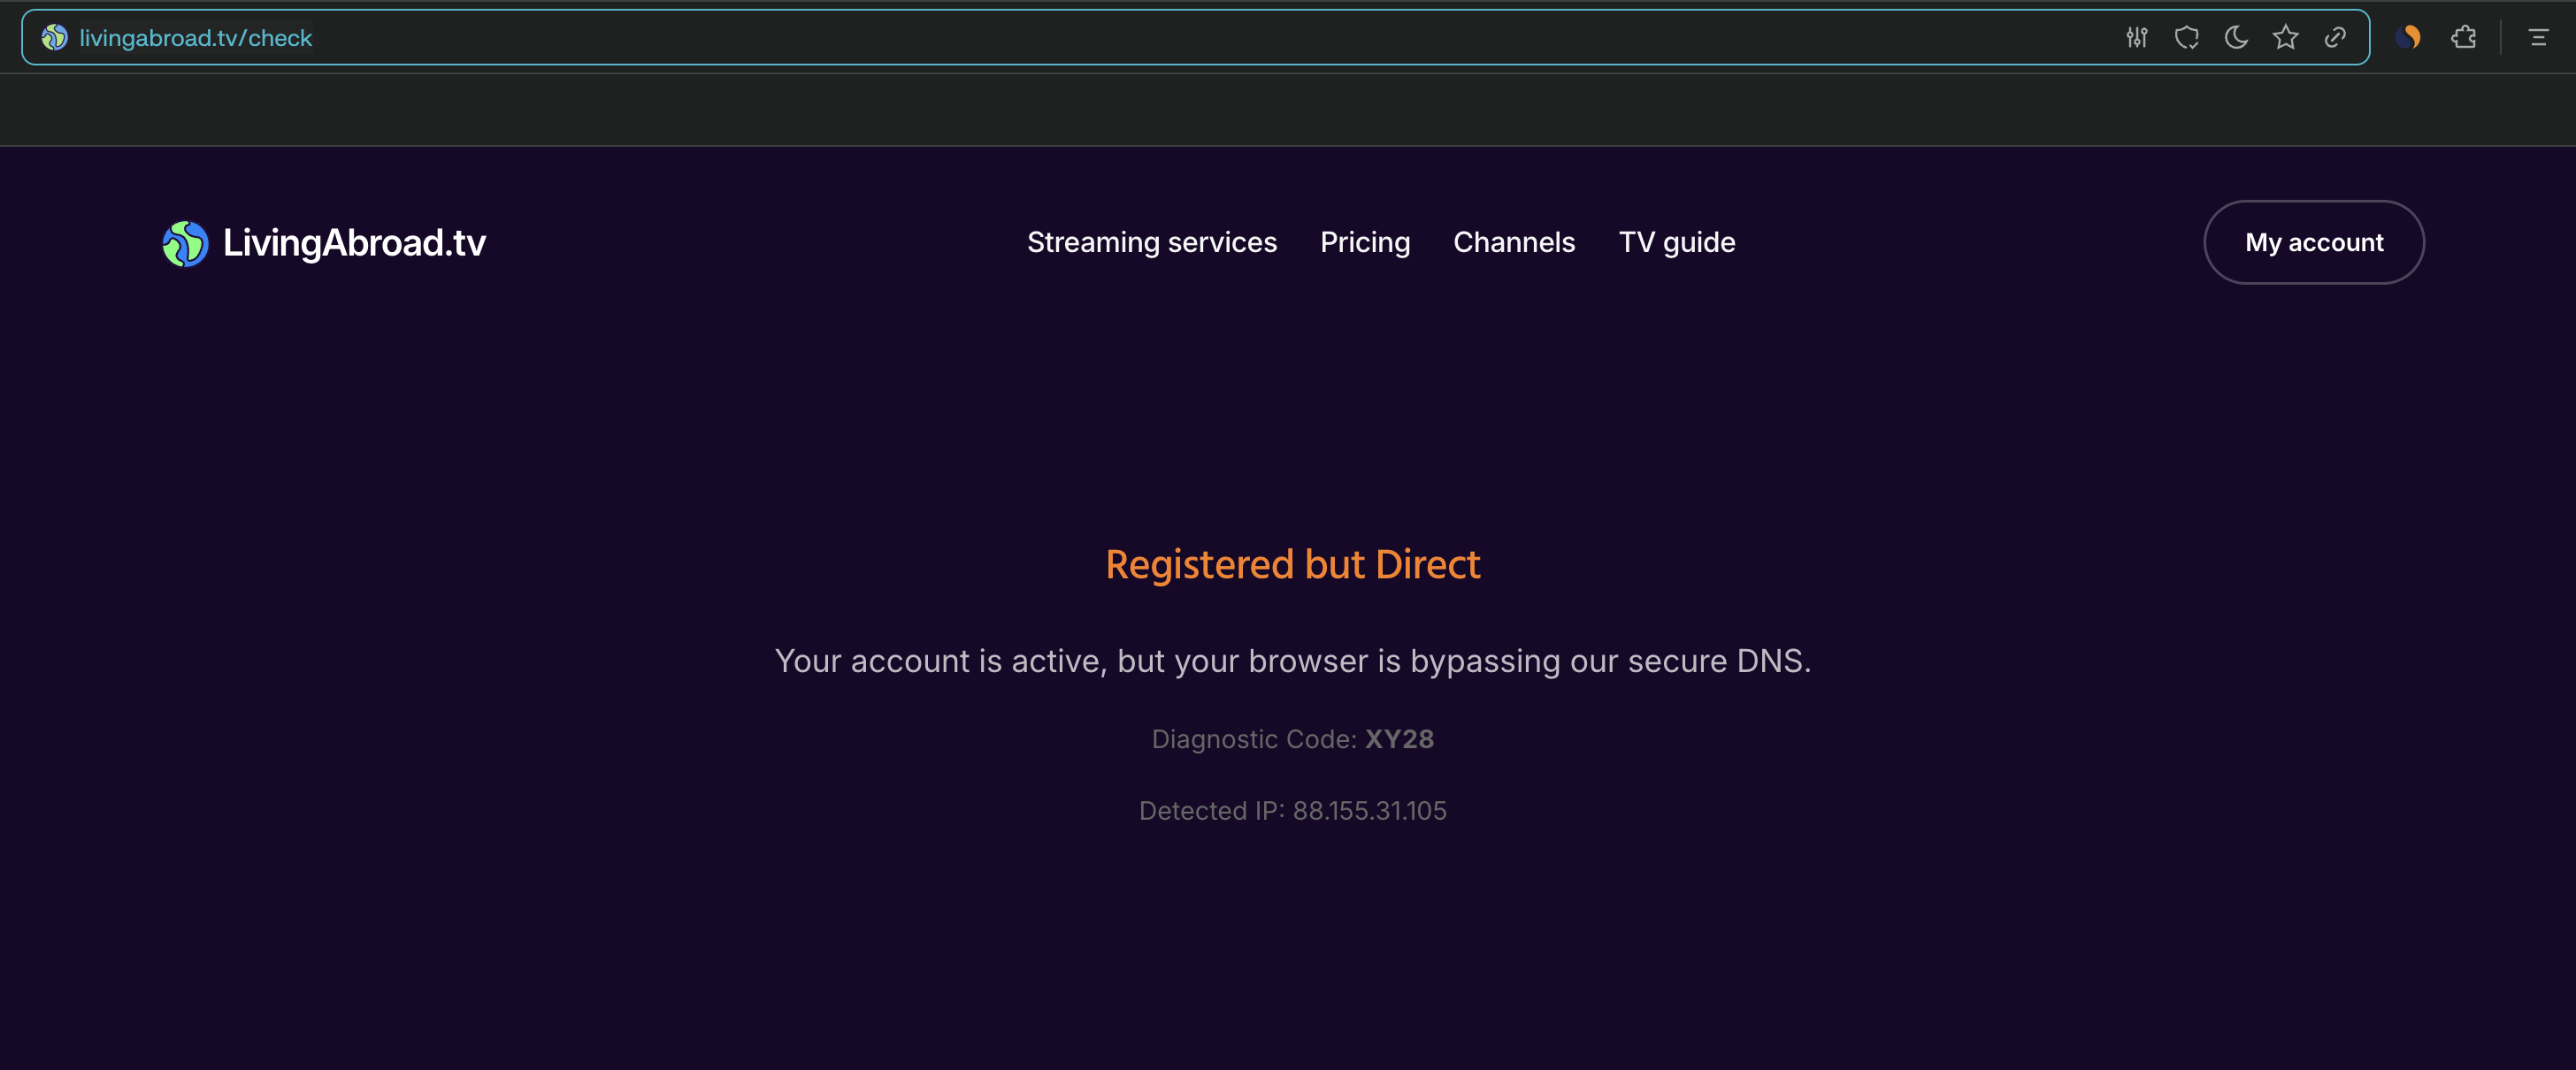2576x1070 pixels.
Task: Bookmark this page with the star icon
Action: pos(2285,38)
